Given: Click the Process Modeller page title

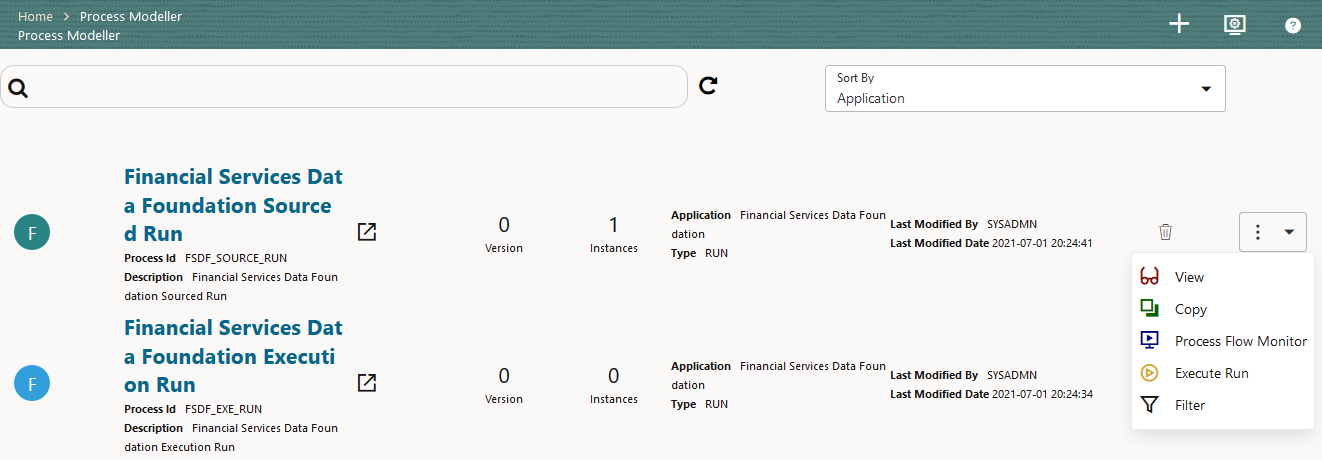Looking at the screenshot, I should click(x=69, y=36).
